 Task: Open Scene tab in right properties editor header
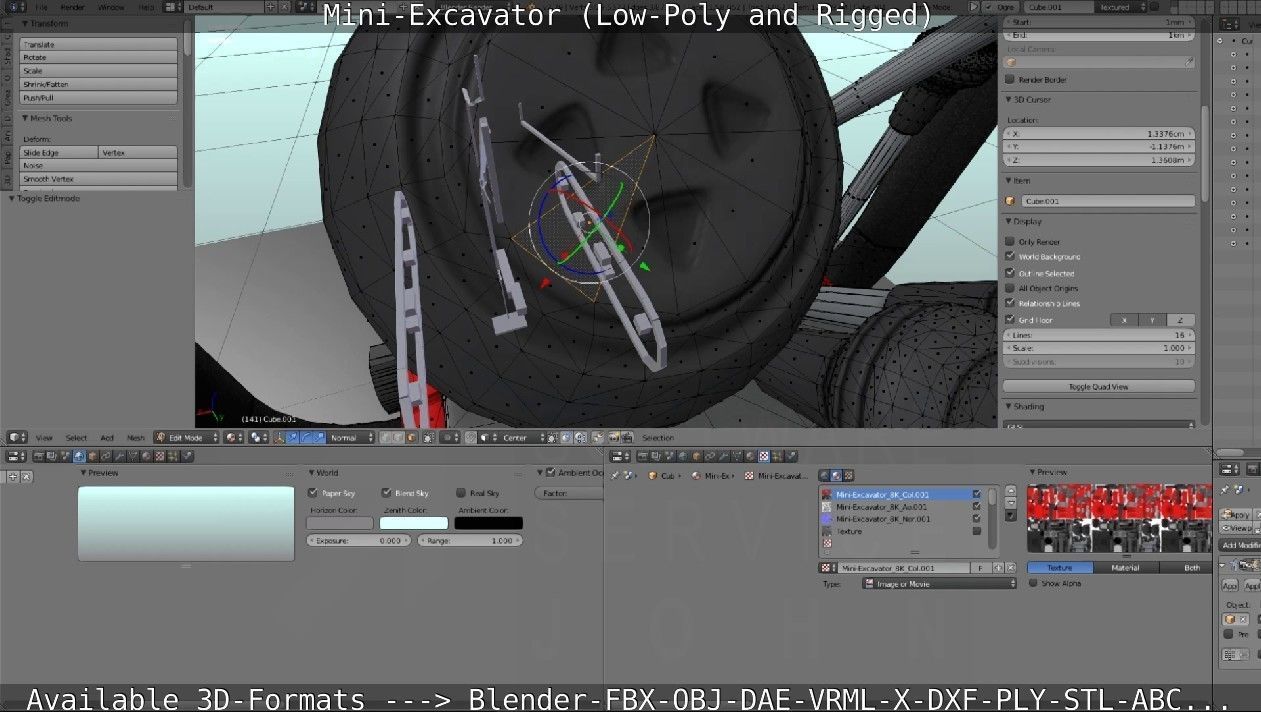point(668,456)
